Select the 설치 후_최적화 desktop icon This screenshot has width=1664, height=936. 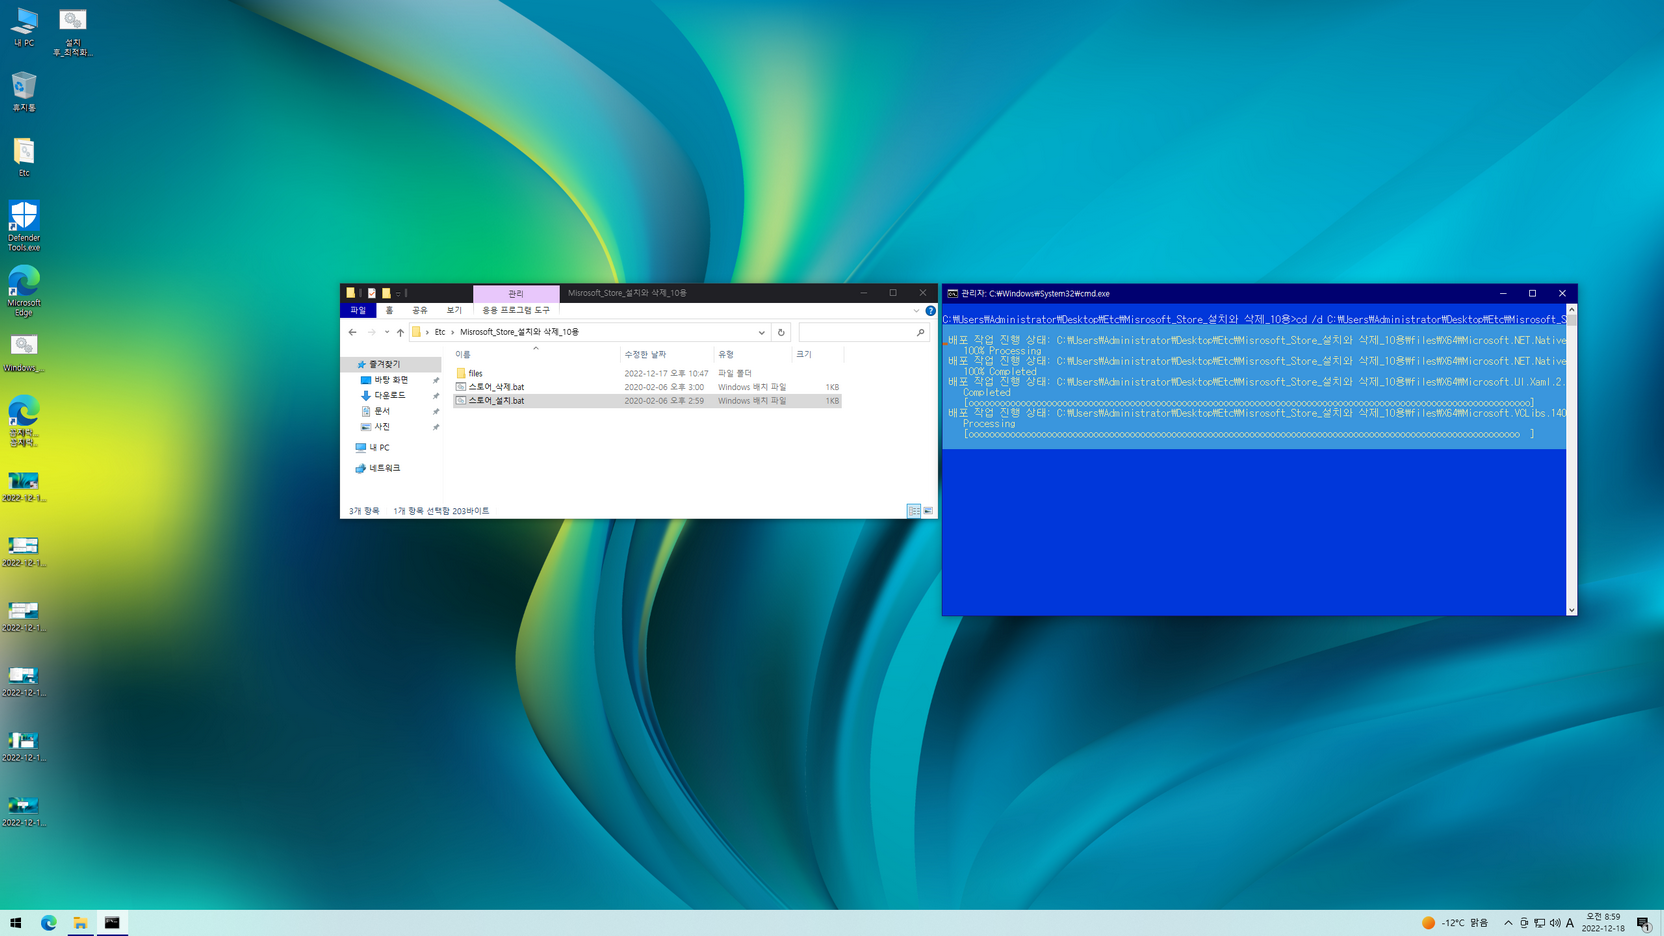72,32
